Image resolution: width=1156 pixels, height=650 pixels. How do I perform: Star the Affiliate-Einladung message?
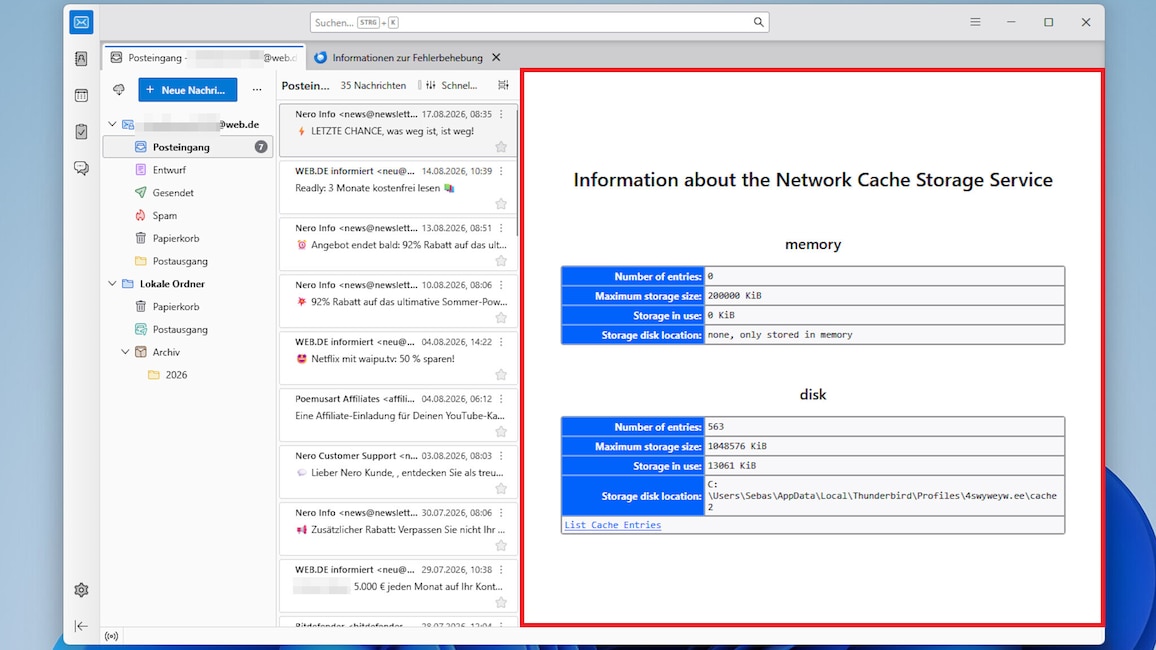click(x=501, y=431)
